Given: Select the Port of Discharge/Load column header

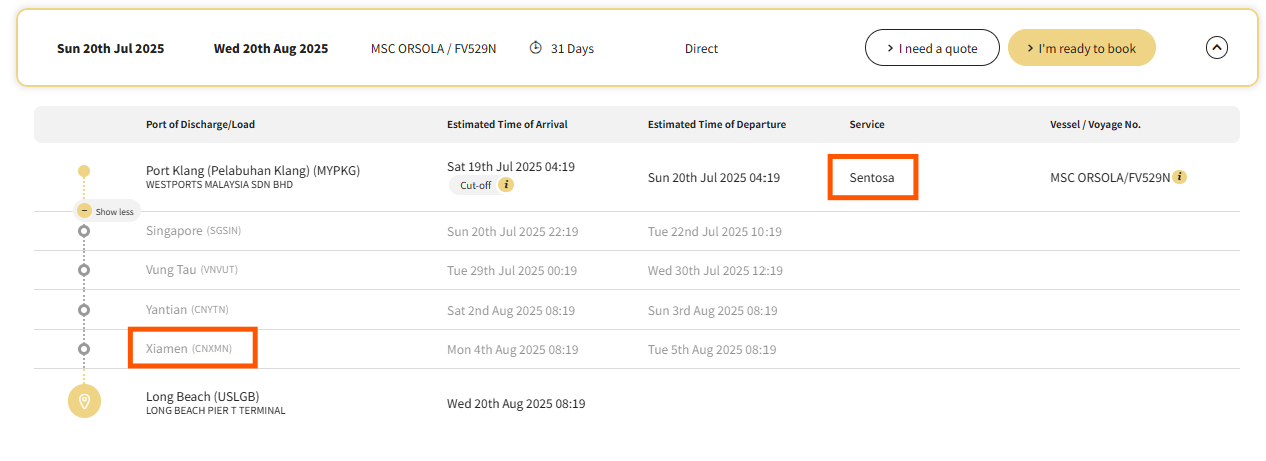Looking at the screenshot, I should coord(200,125).
